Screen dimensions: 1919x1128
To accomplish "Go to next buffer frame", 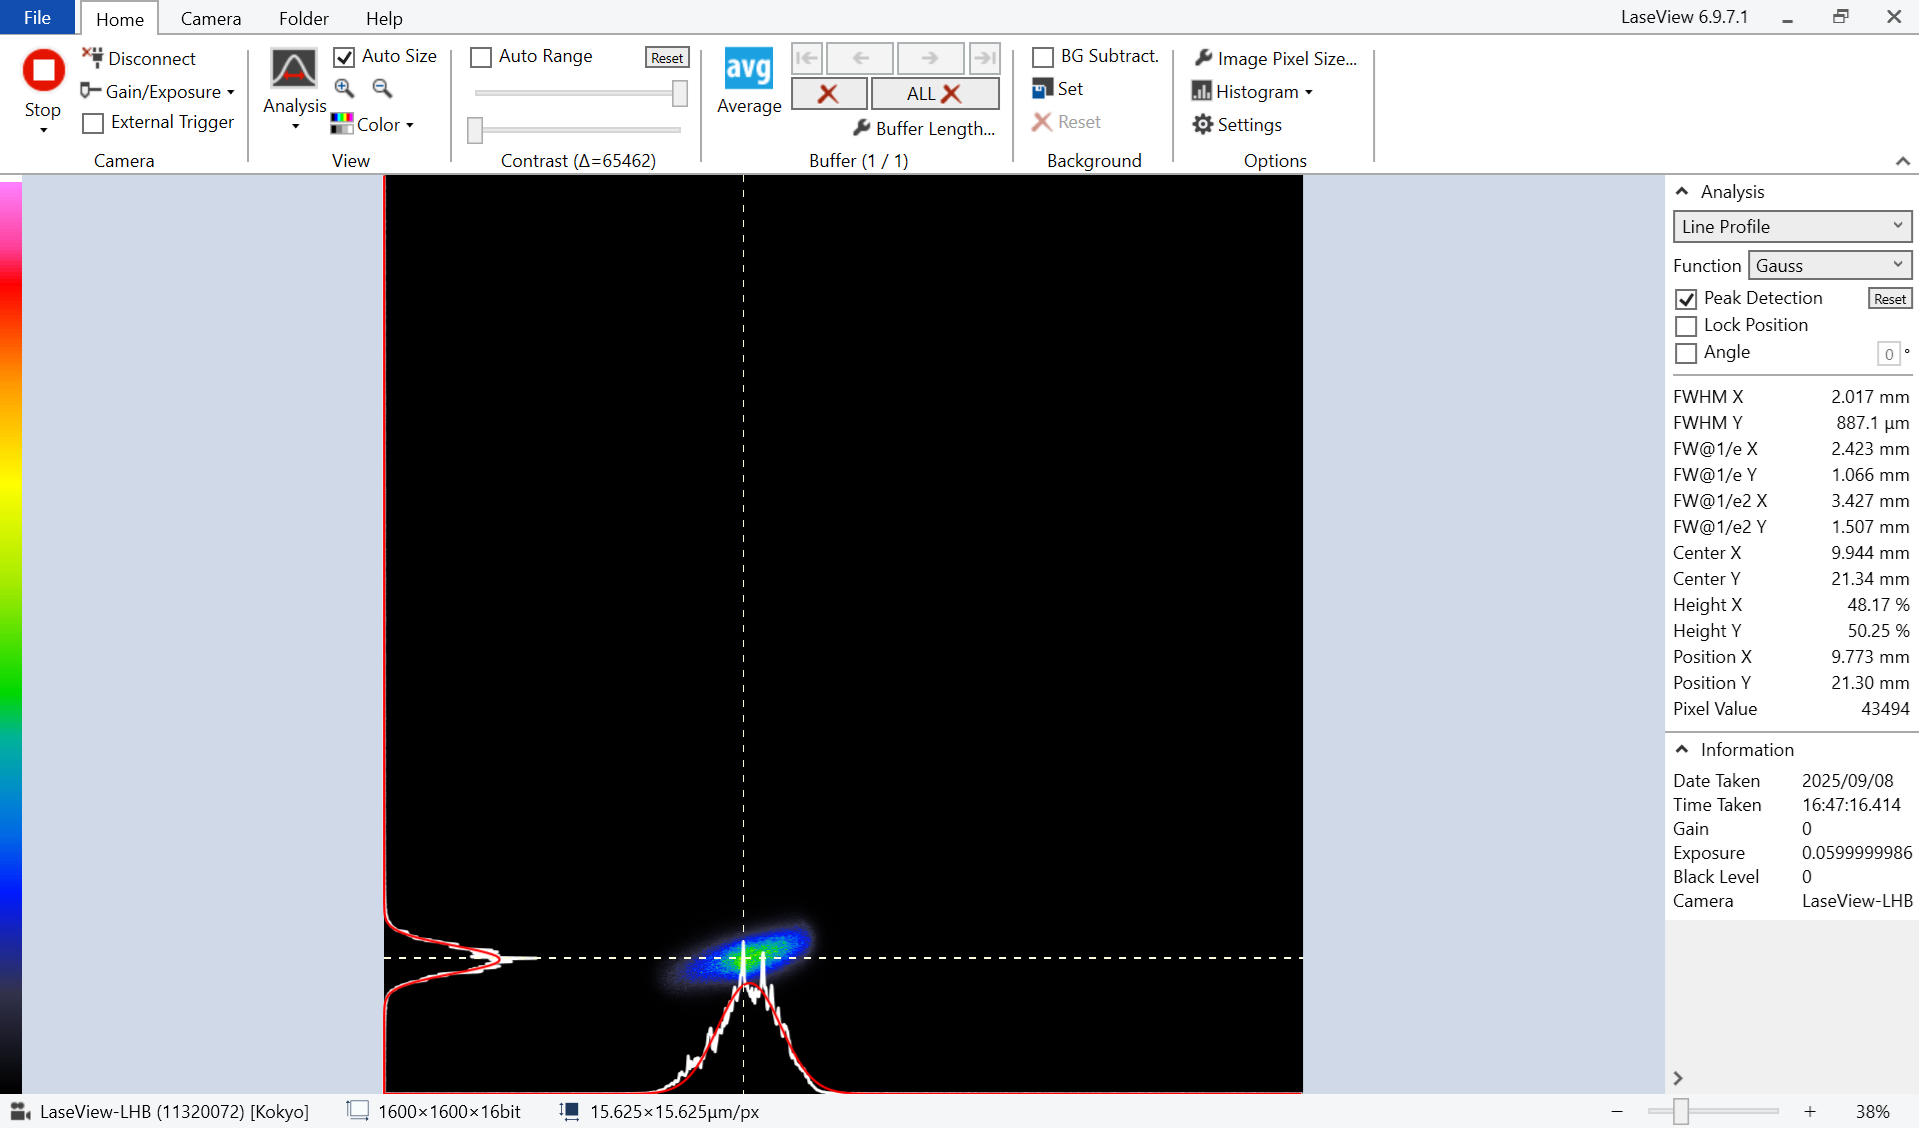I will [931, 58].
